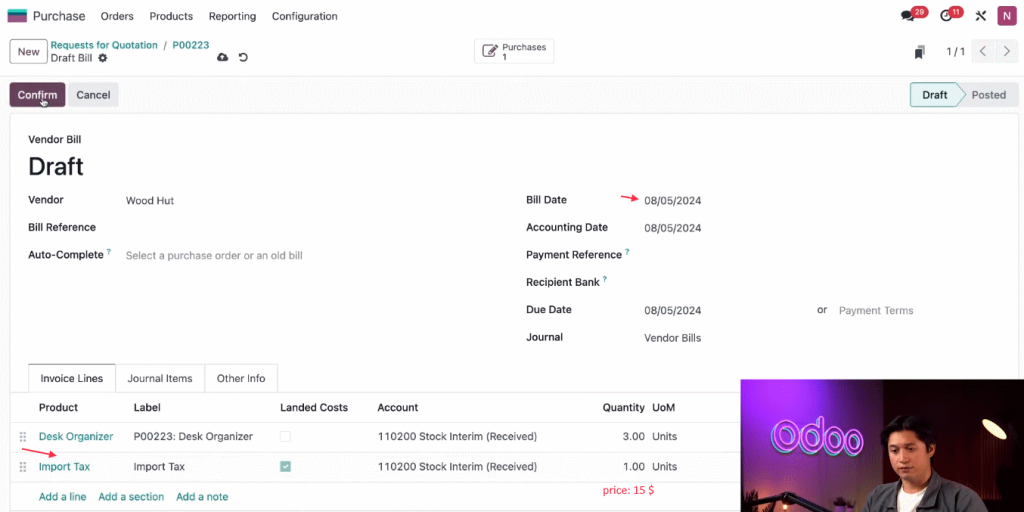Image resolution: width=1024 pixels, height=512 pixels.
Task: Click the pager text 1 / 1
Action: (x=955, y=52)
